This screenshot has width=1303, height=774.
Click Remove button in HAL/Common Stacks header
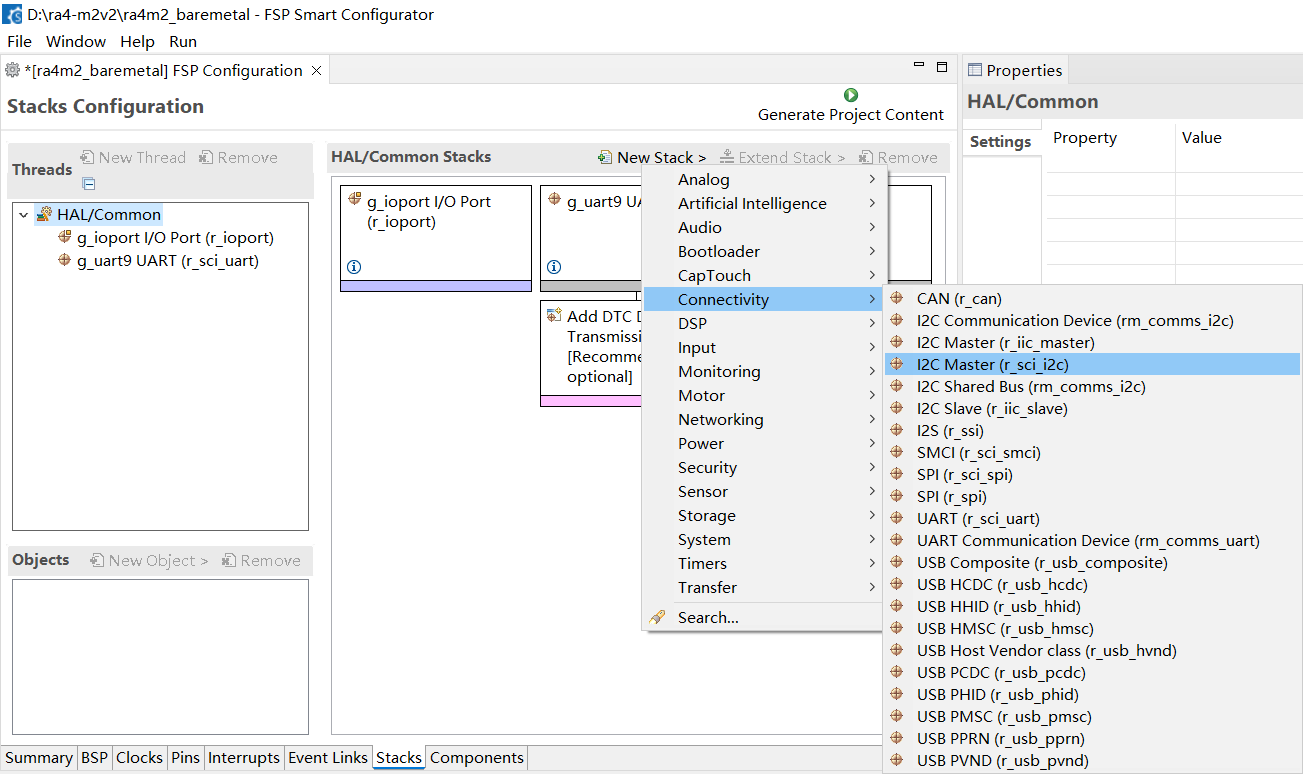899,157
